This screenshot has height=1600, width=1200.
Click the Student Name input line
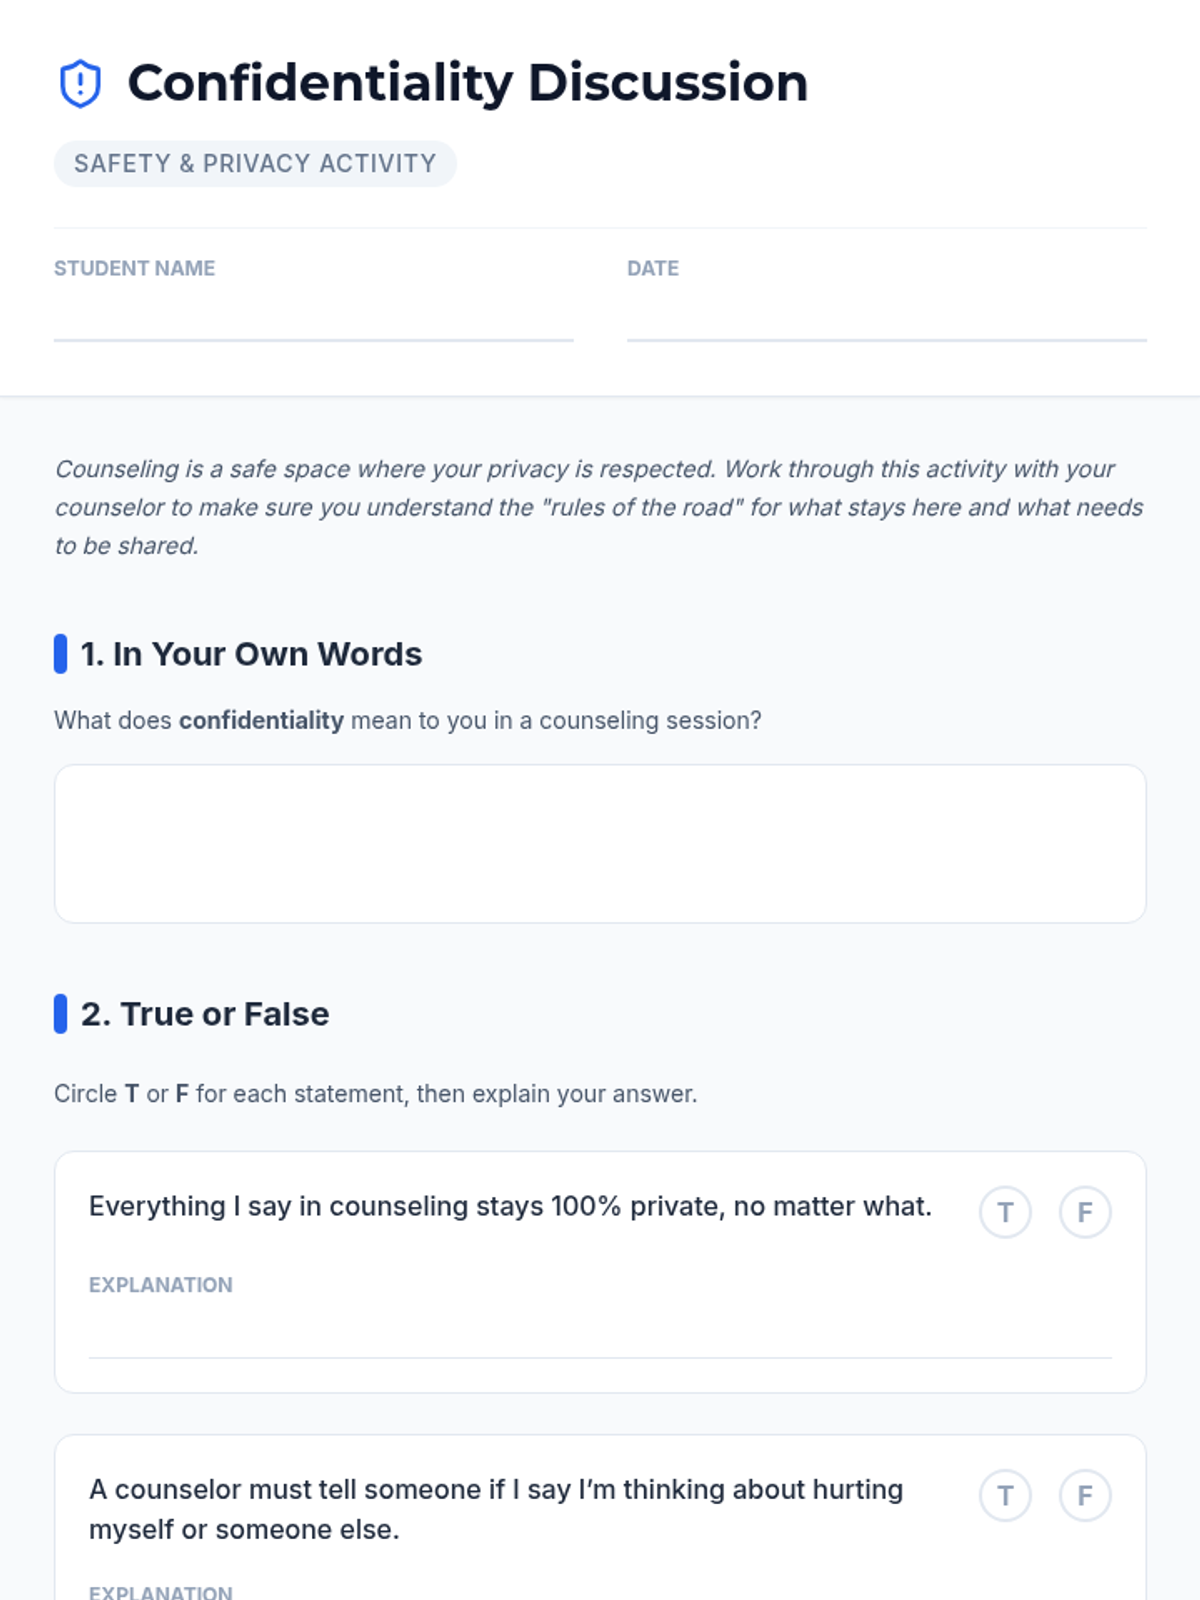pos(313,320)
